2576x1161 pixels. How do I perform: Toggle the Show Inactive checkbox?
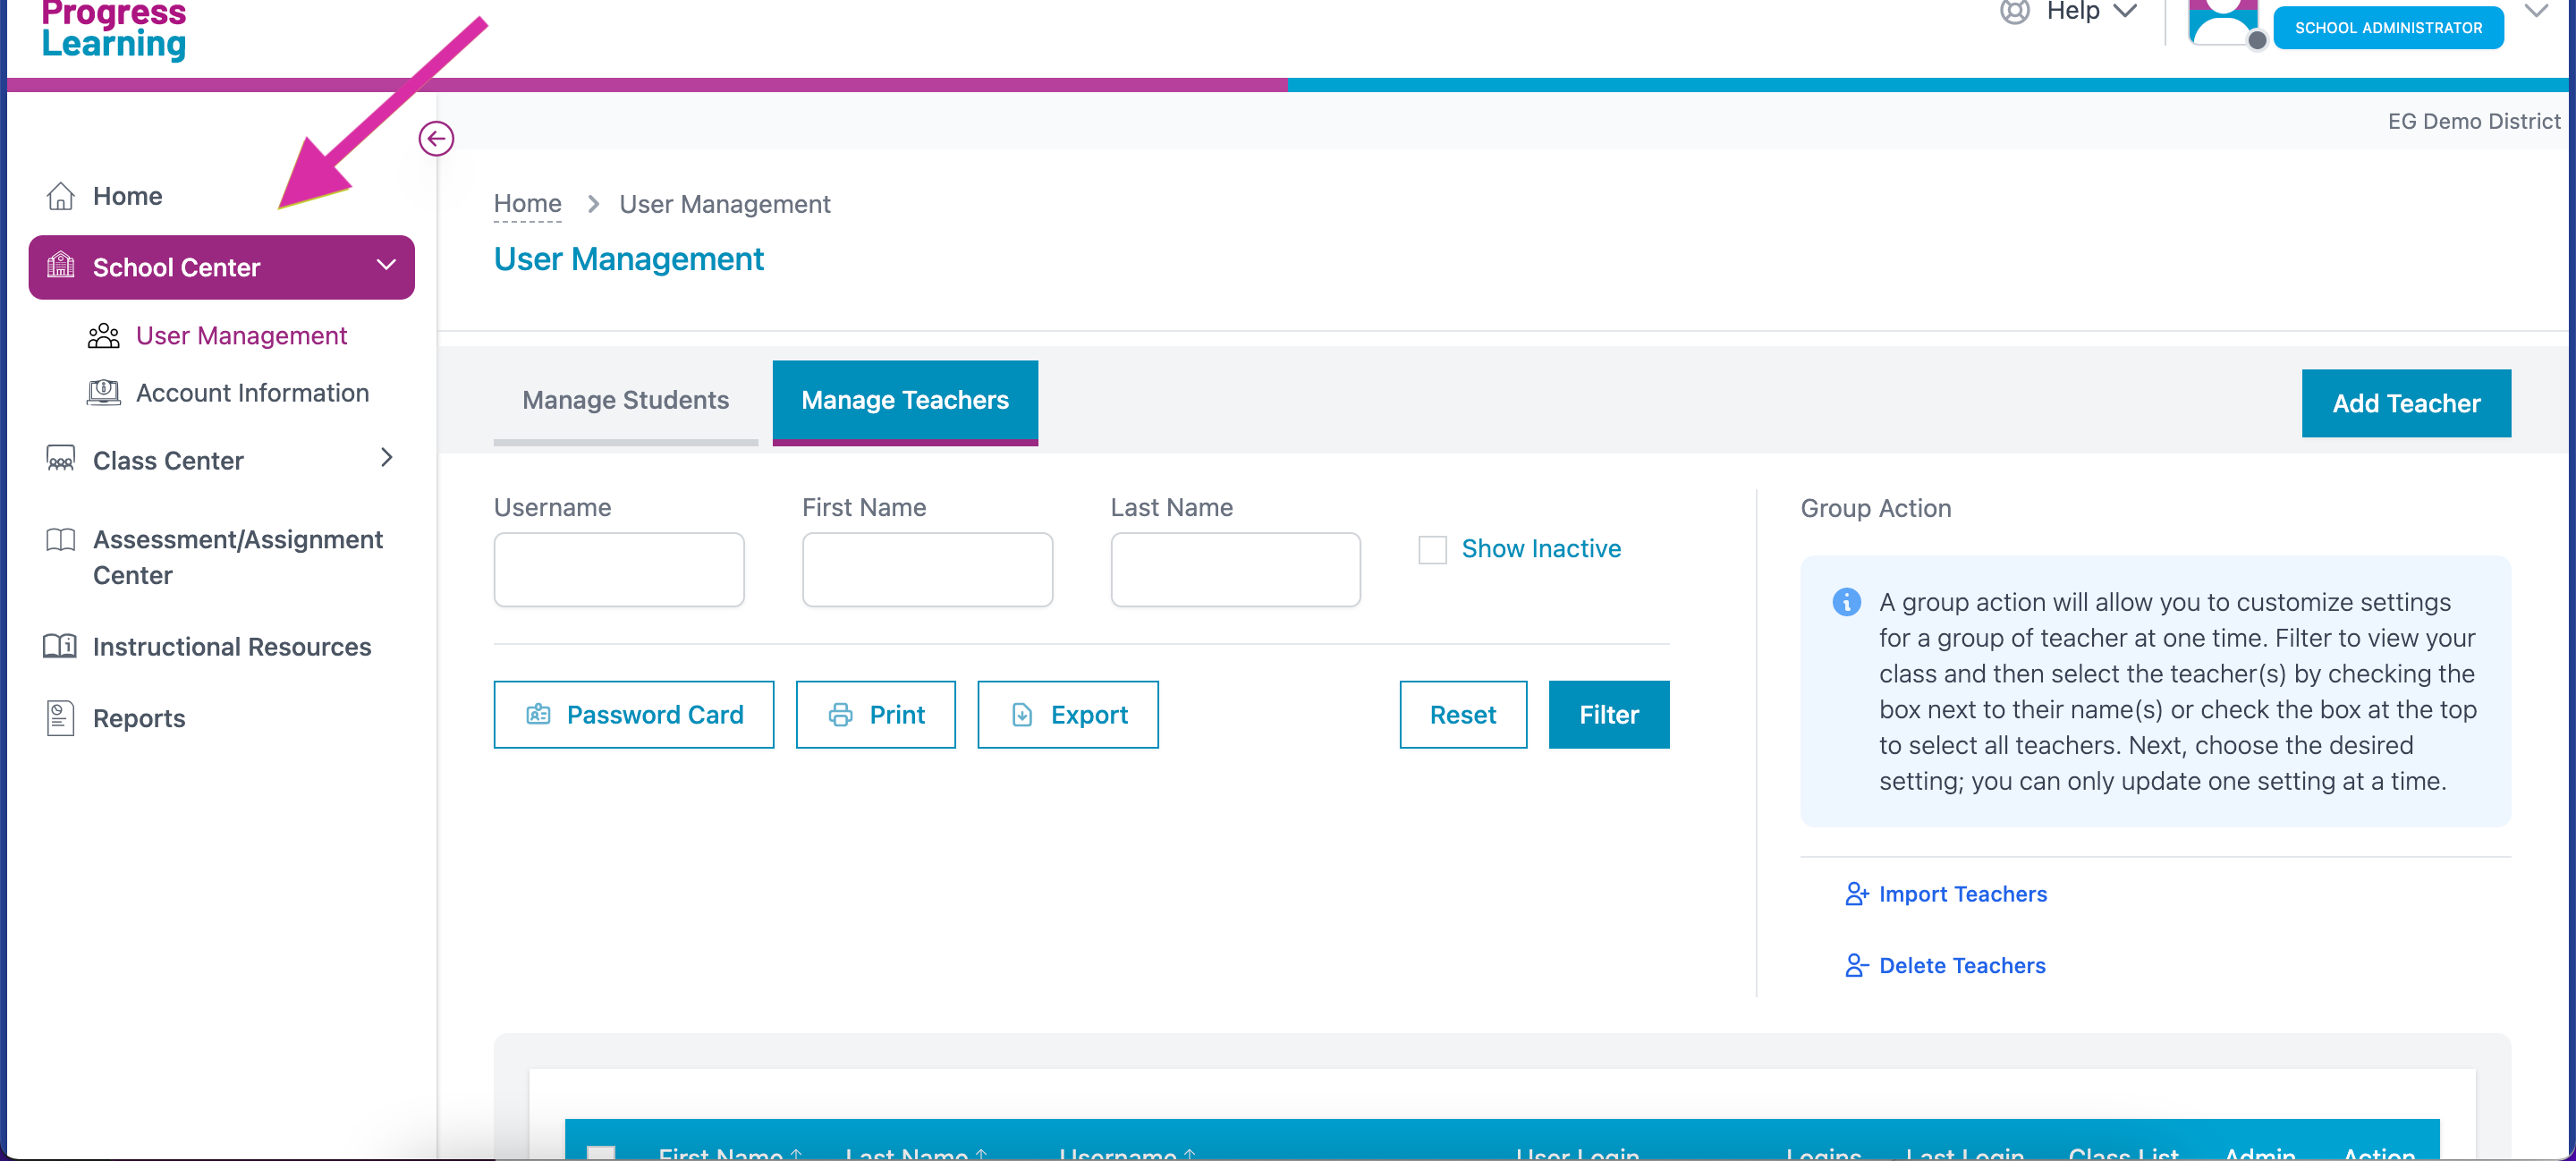1432,550
